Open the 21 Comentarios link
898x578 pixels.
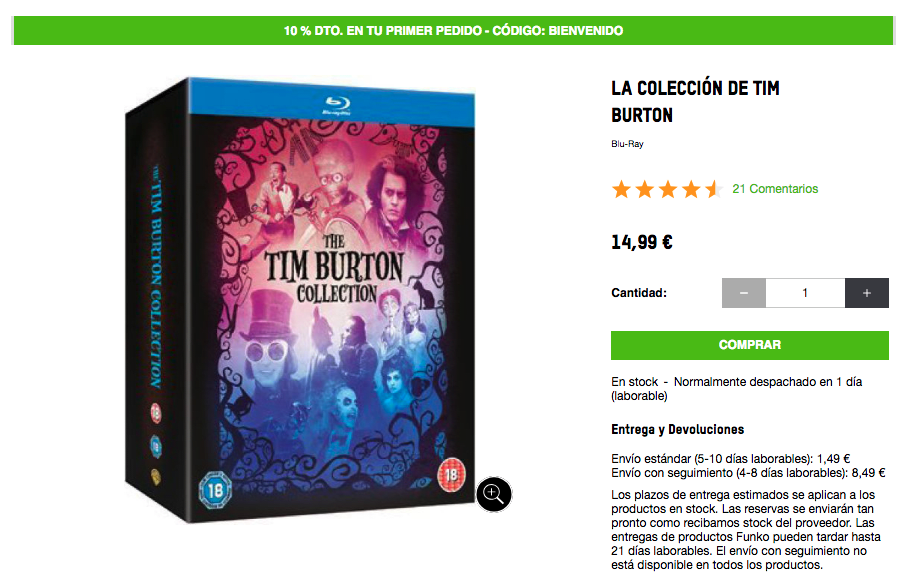click(x=775, y=188)
